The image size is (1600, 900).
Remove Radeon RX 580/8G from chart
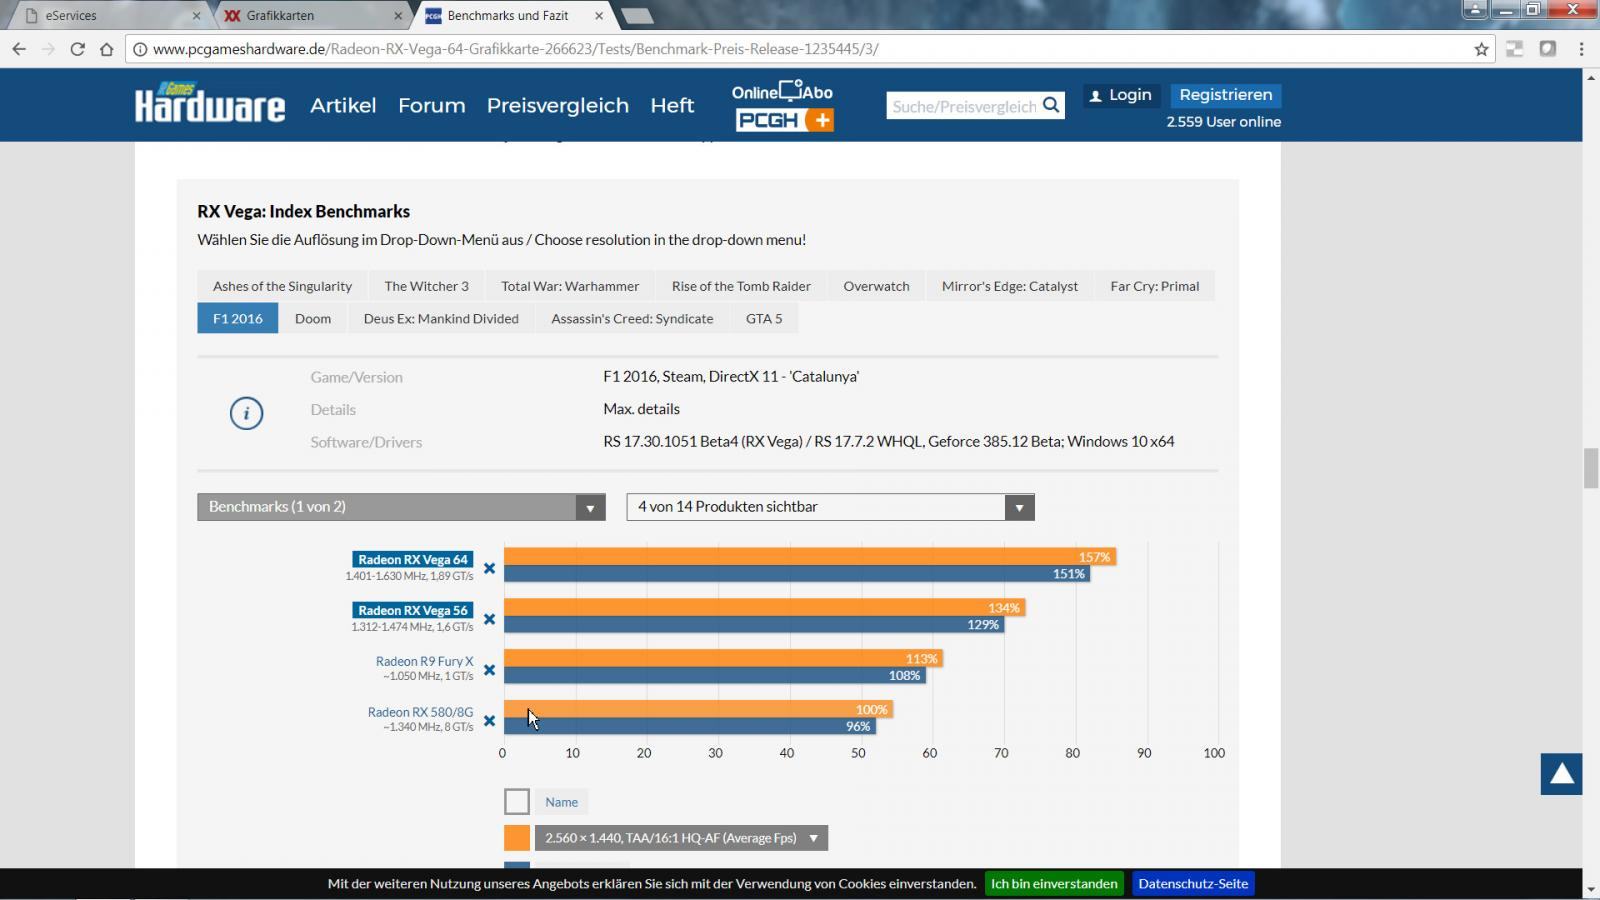coord(489,721)
